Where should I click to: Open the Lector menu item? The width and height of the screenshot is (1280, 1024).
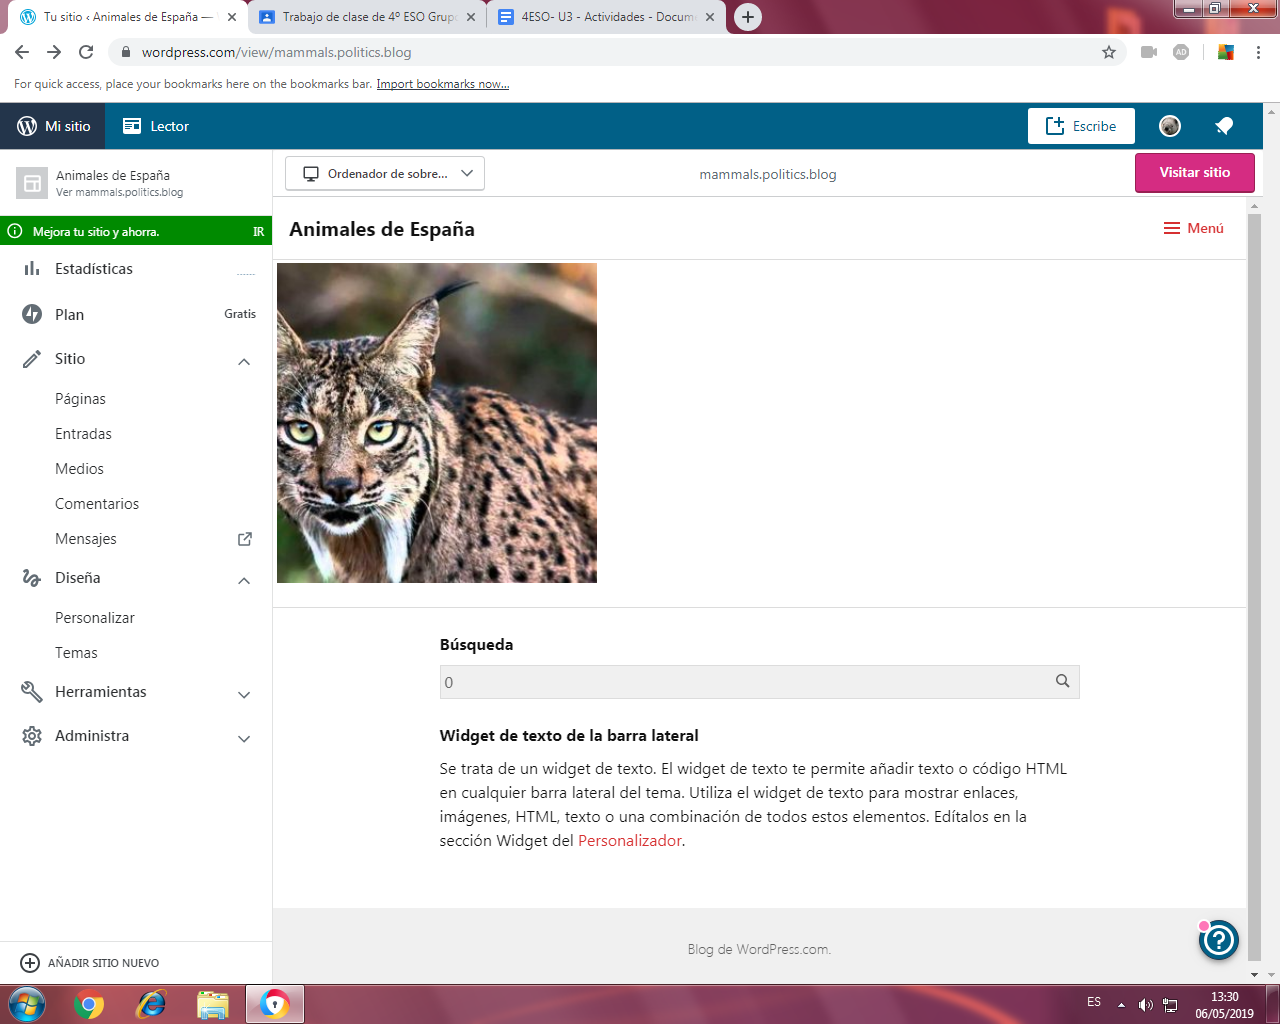156,126
